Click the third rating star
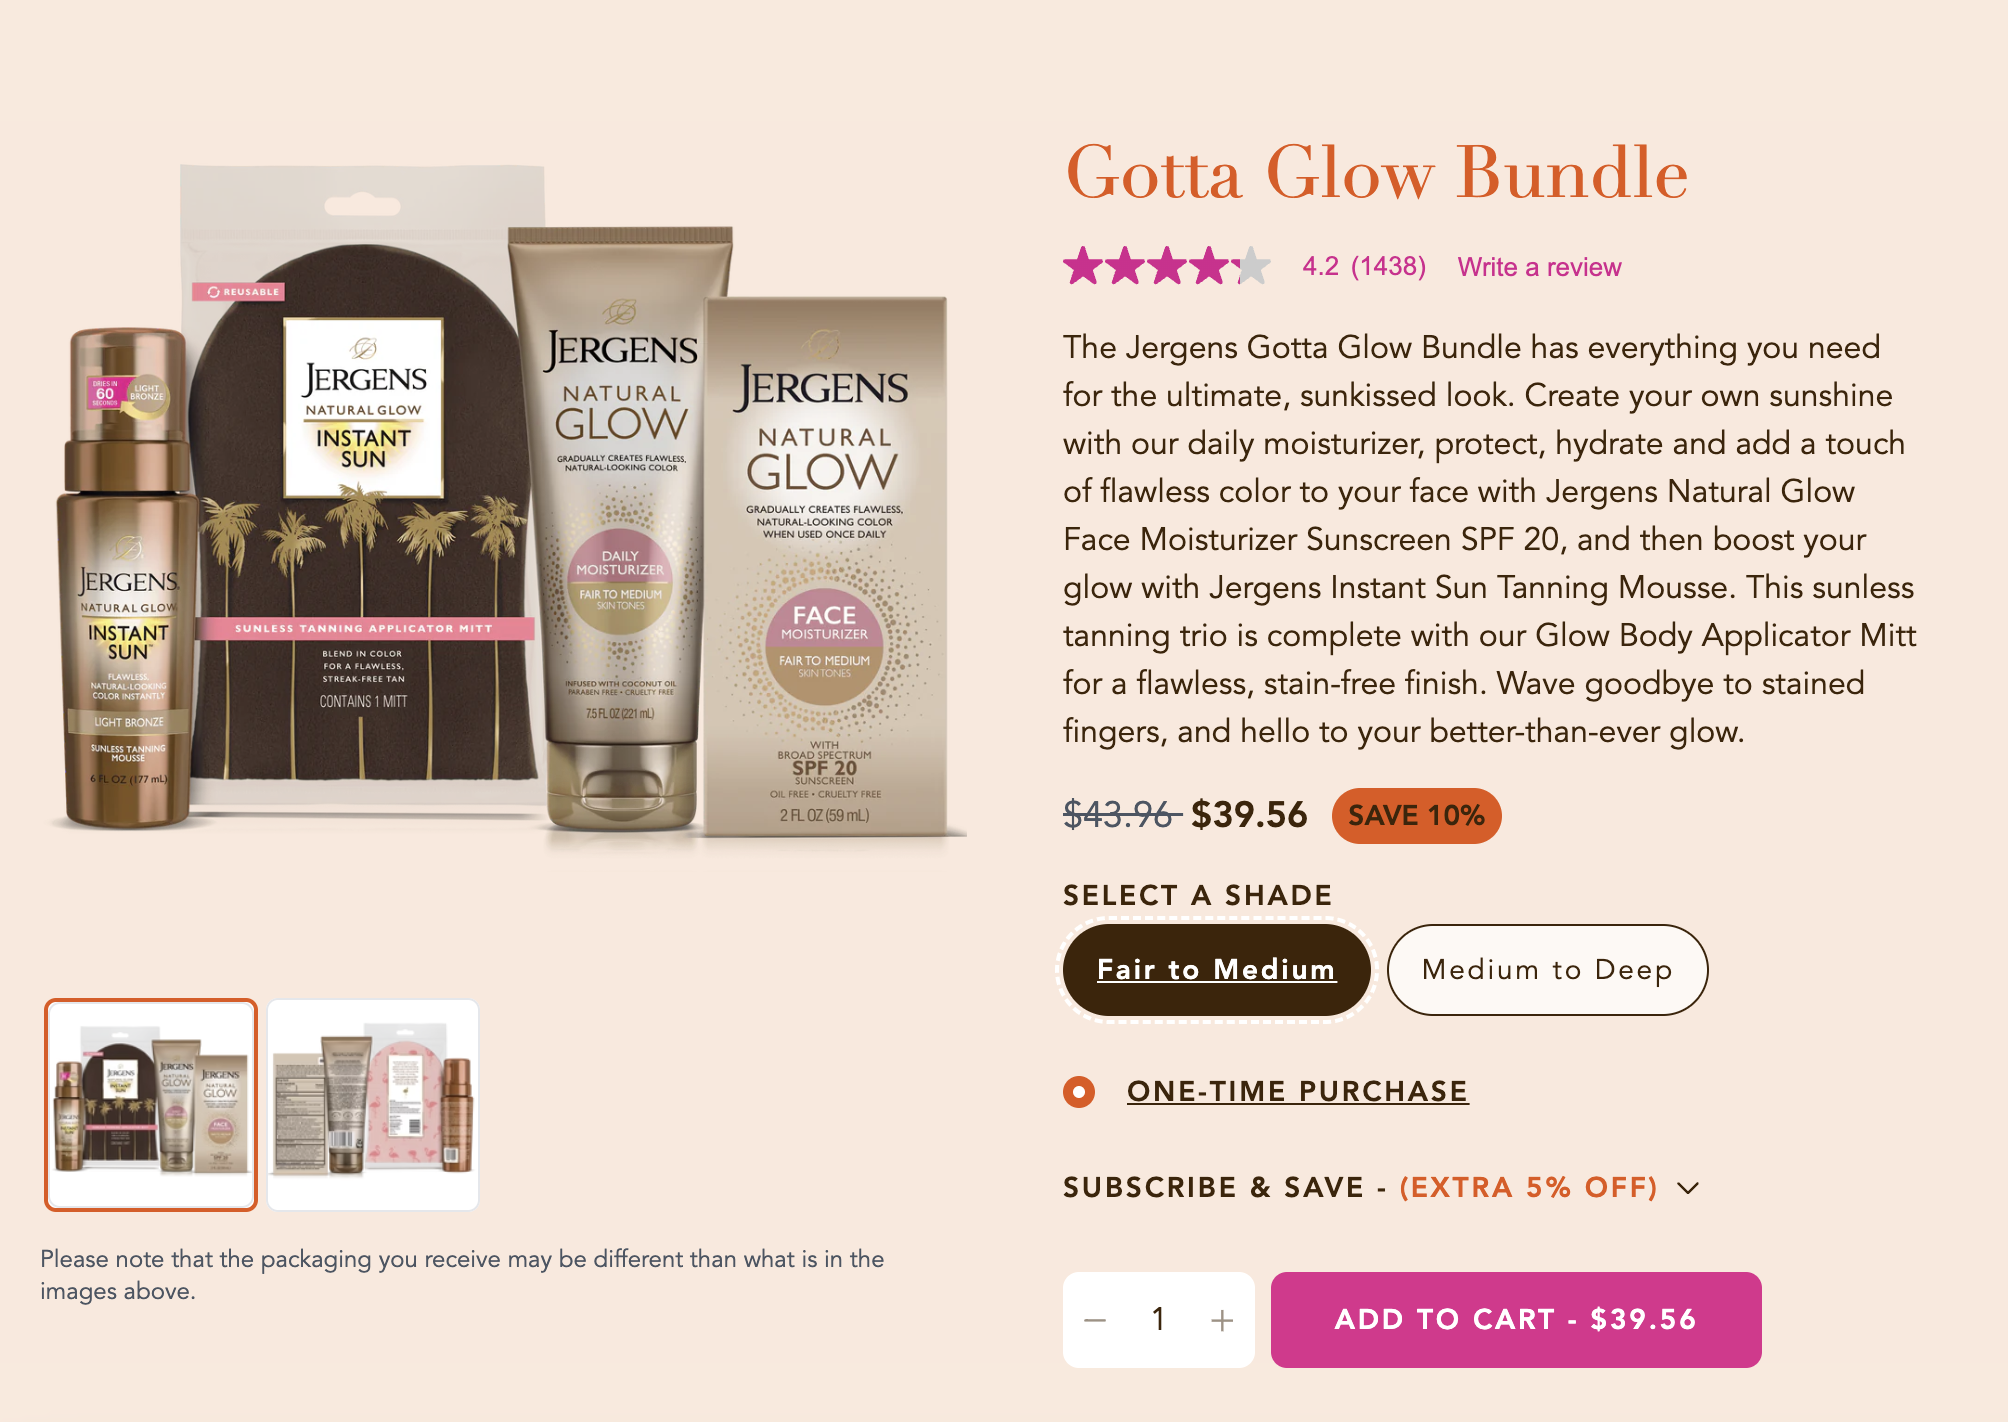Screen dimensions: 2008x1422 pyautogui.click(x=1167, y=266)
